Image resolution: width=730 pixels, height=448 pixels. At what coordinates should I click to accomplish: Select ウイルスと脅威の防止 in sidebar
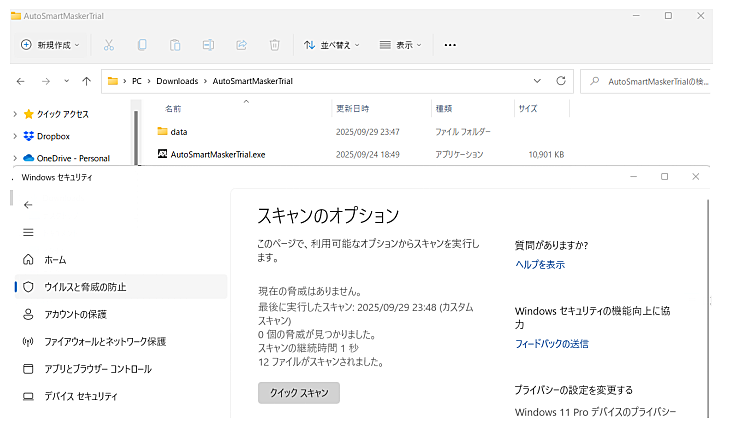pos(85,287)
